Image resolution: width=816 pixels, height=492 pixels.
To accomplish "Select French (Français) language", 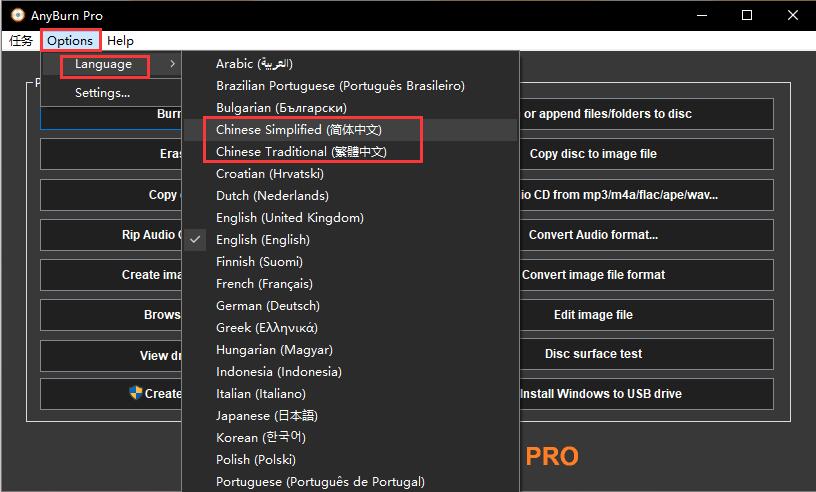I will (350, 284).
